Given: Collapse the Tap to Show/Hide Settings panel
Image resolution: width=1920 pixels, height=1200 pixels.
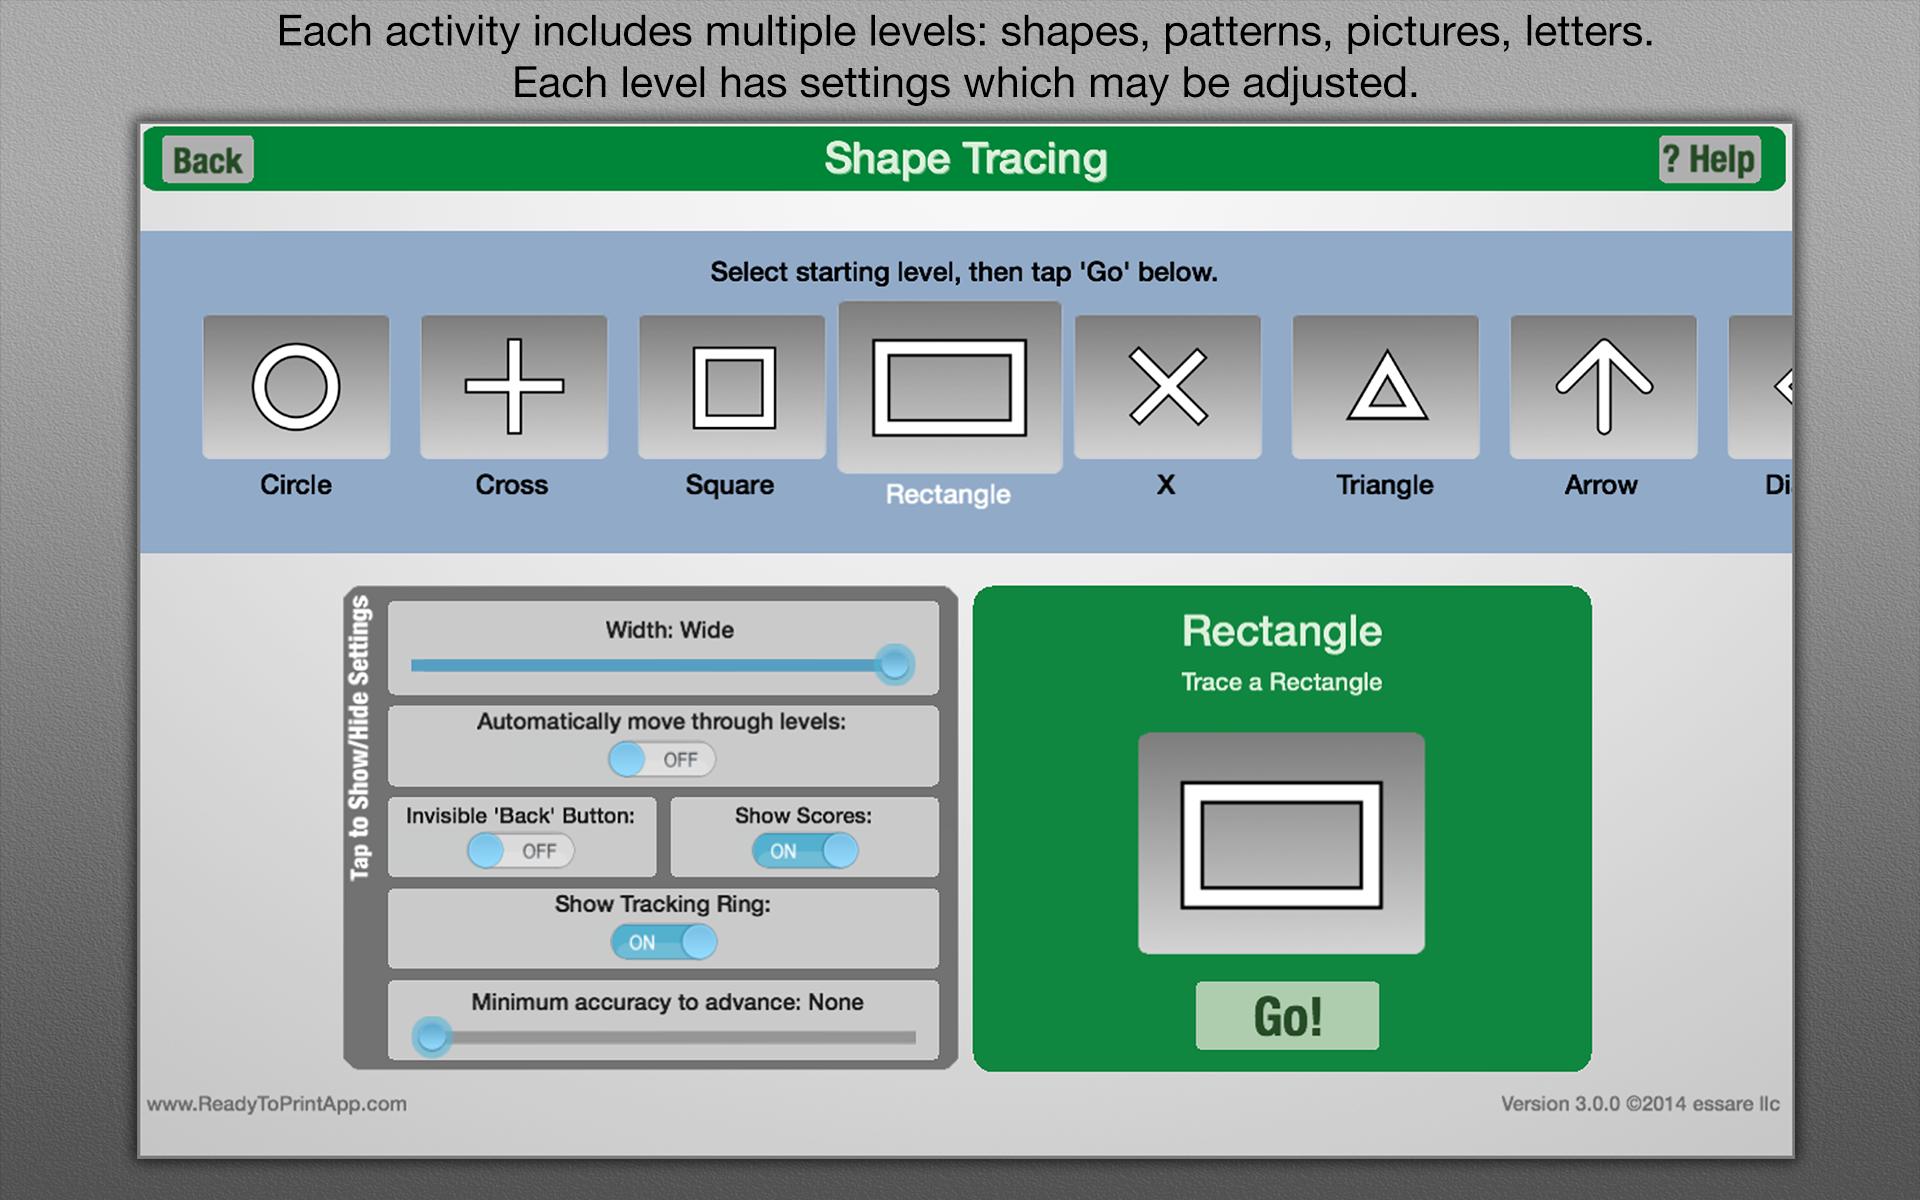Looking at the screenshot, I should pos(360,738).
